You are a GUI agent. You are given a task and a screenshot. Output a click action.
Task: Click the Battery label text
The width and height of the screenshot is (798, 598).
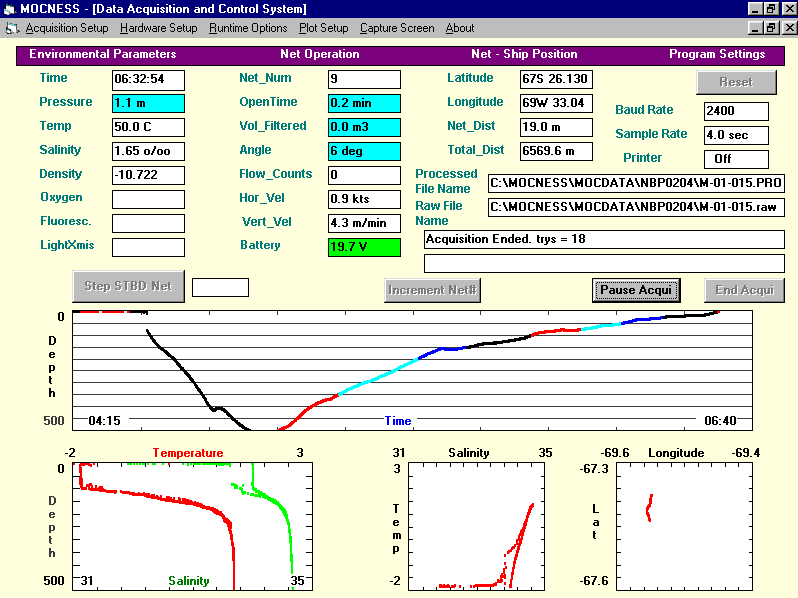pos(260,245)
